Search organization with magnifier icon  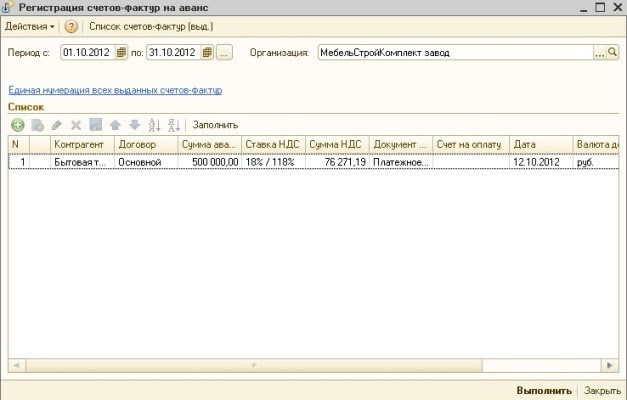click(x=613, y=52)
